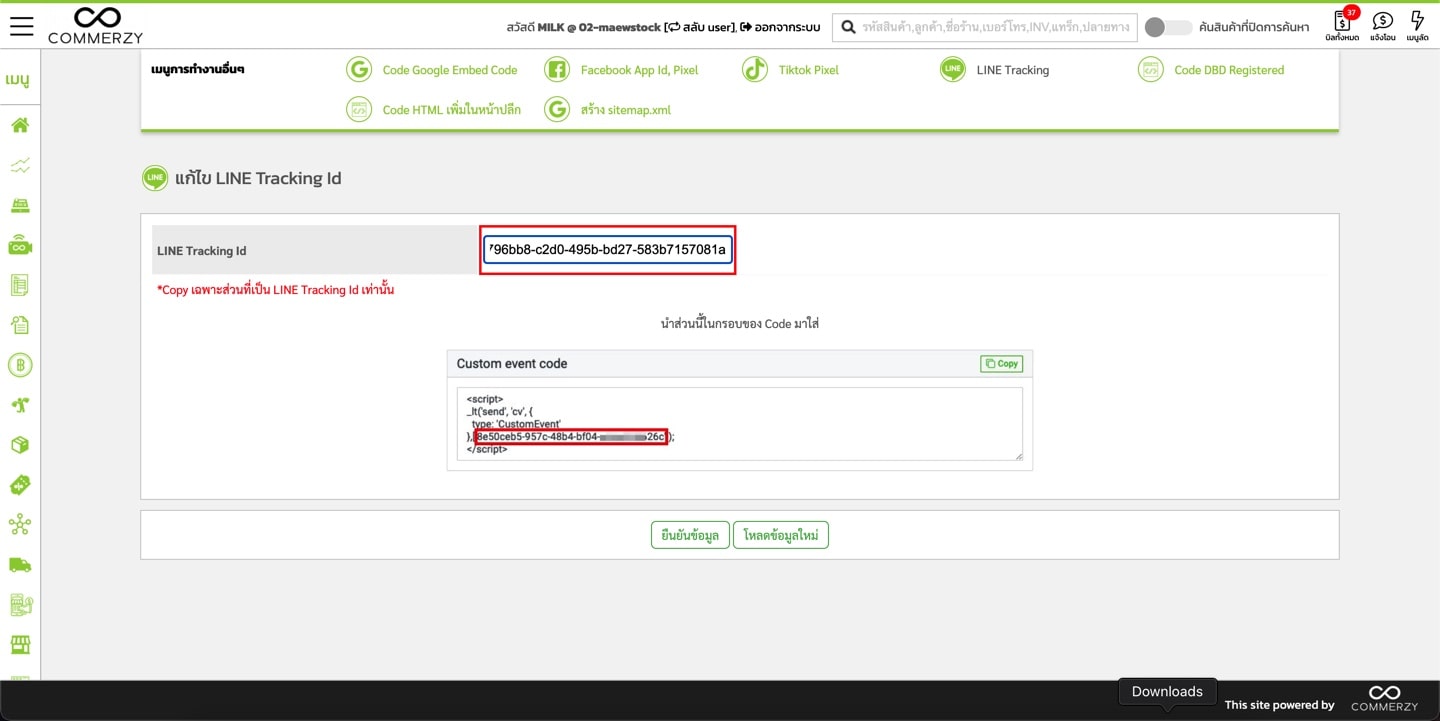1440x721 pixels.
Task: Click the all bills icon with badge
Action: coord(1342,25)
